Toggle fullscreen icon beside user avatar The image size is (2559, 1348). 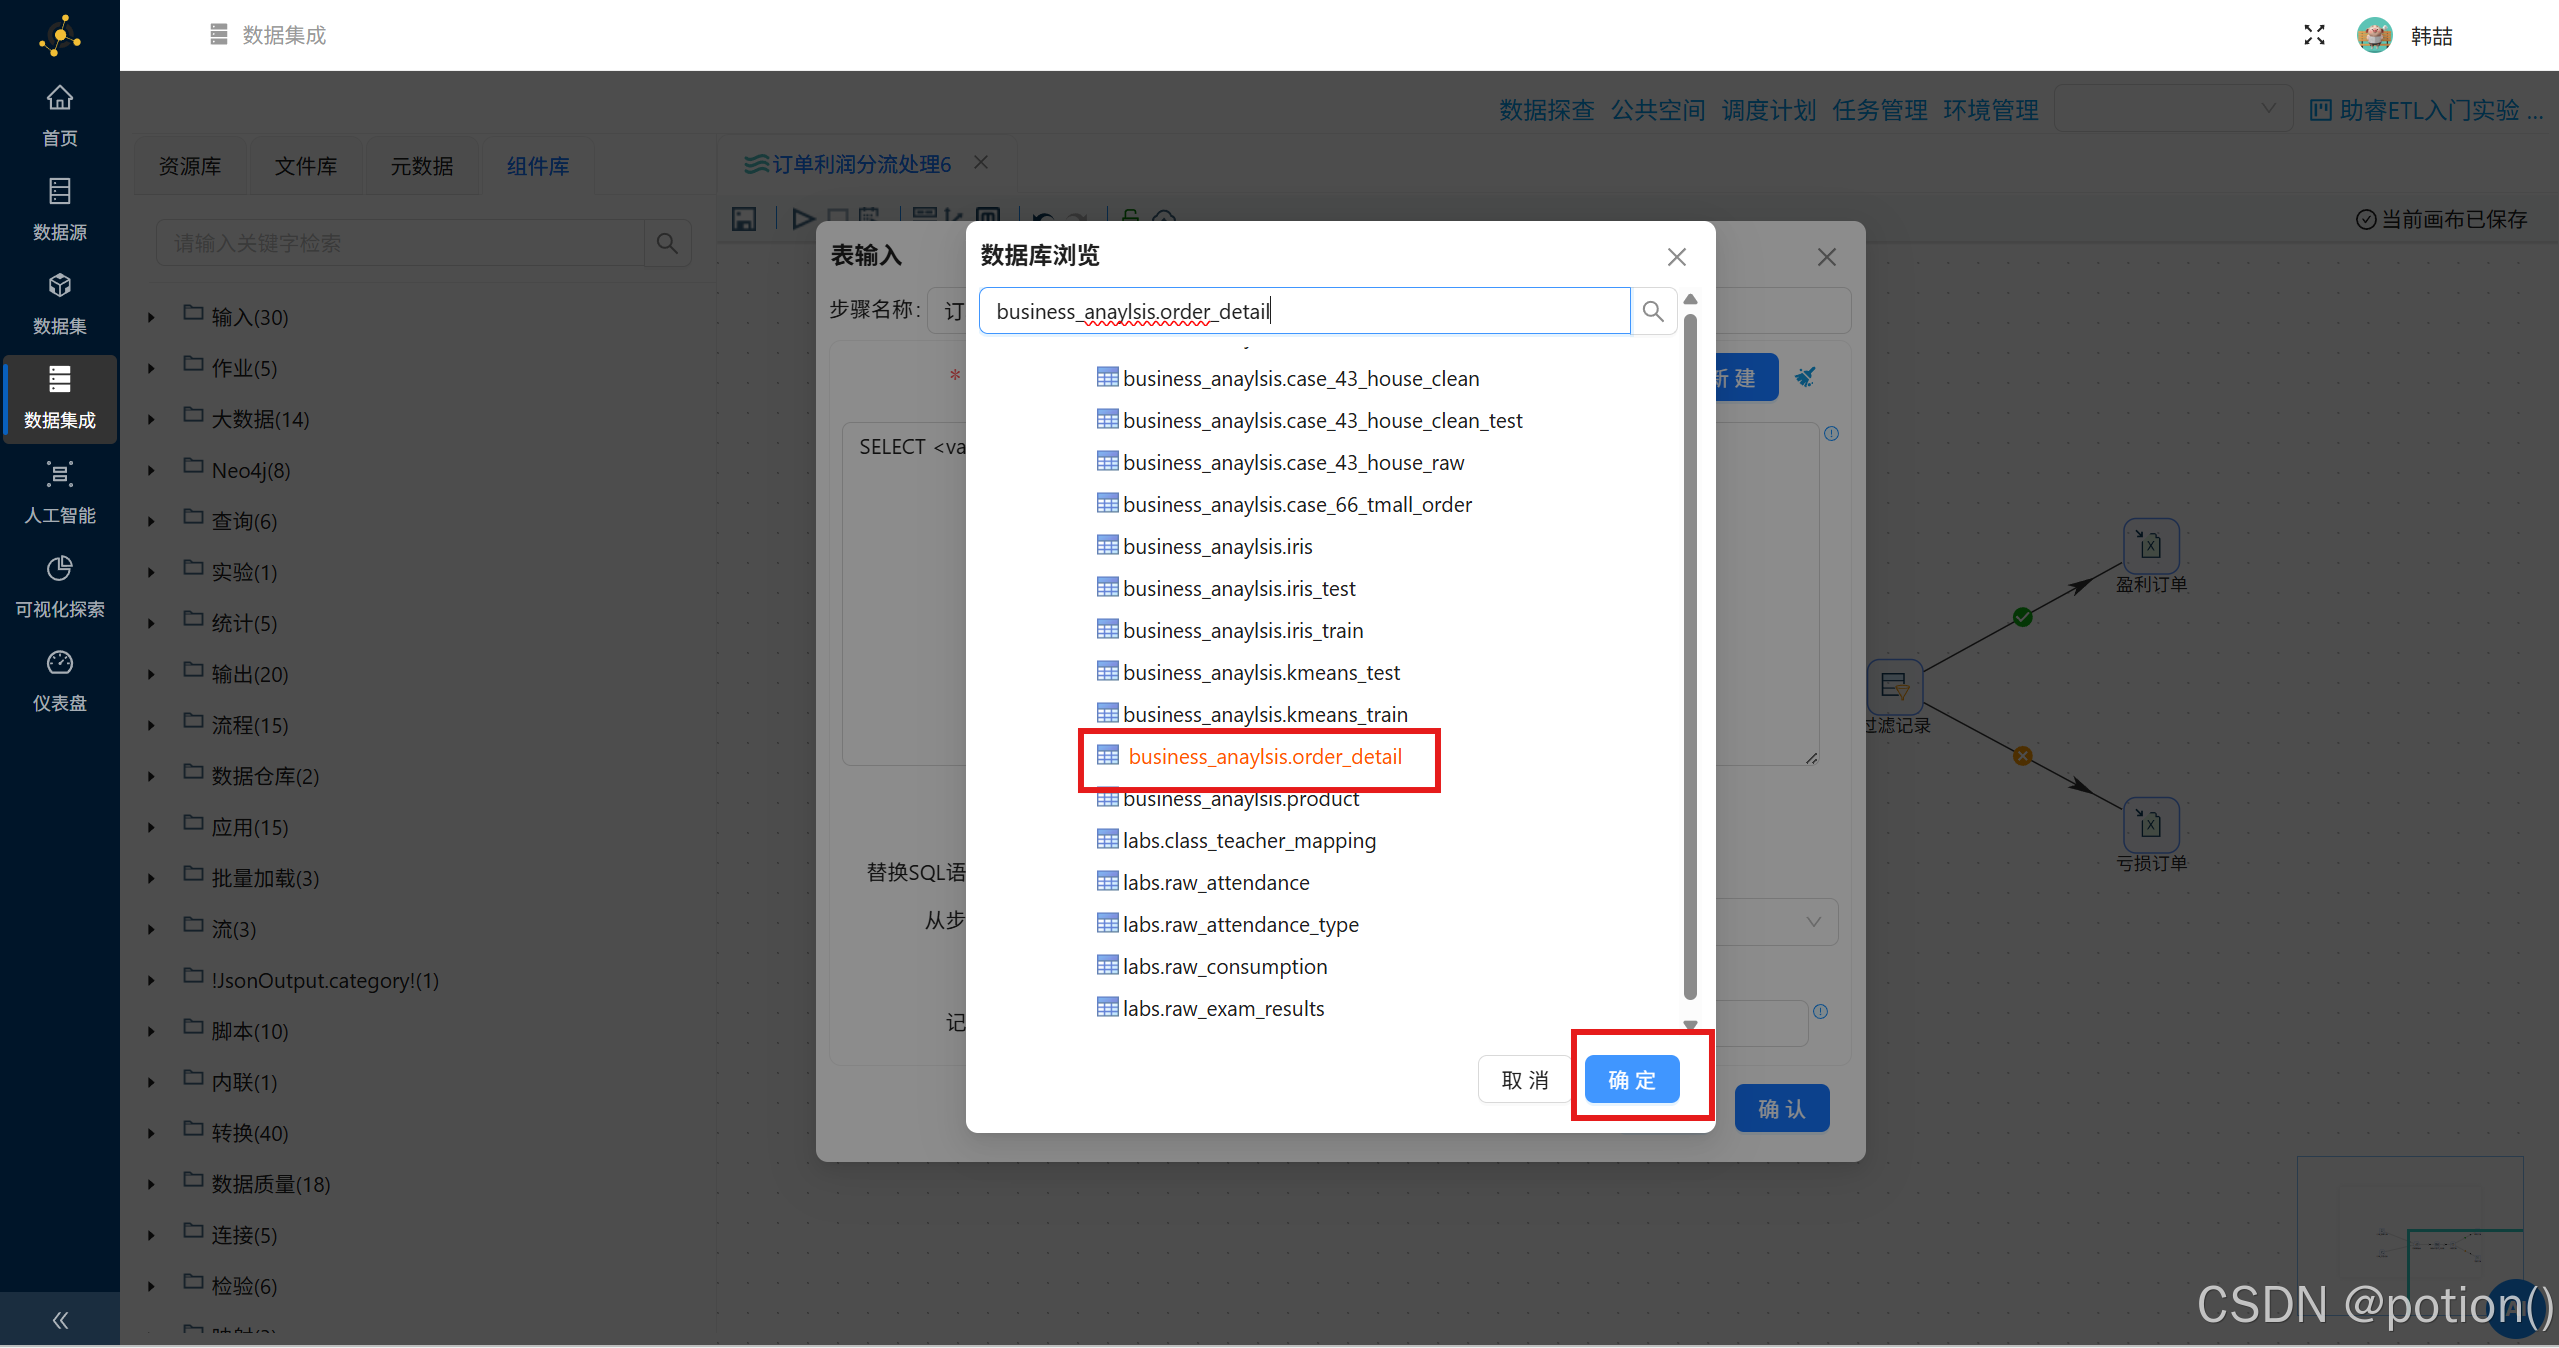coord(2314,35)
